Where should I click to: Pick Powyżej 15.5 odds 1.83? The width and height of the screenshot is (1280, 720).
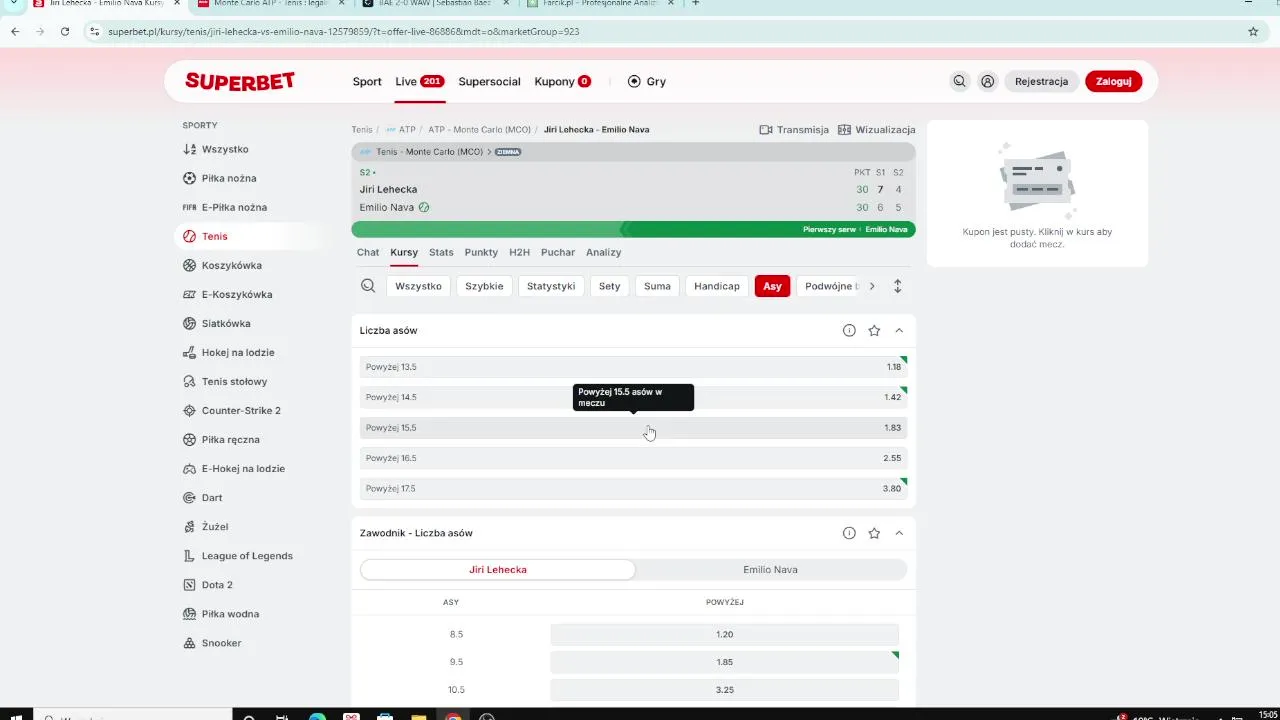(x=633, y=427)
